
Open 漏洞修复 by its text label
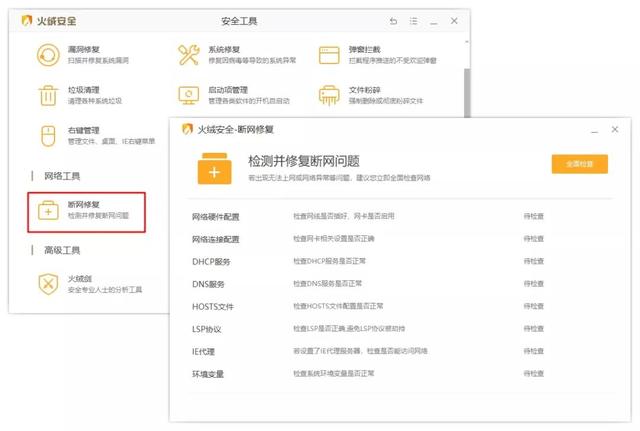point(84,49)
